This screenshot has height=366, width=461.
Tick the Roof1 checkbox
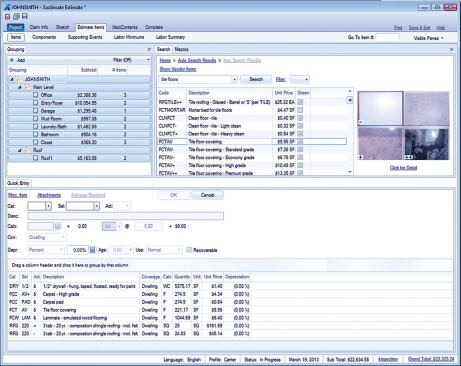(36, 158)
